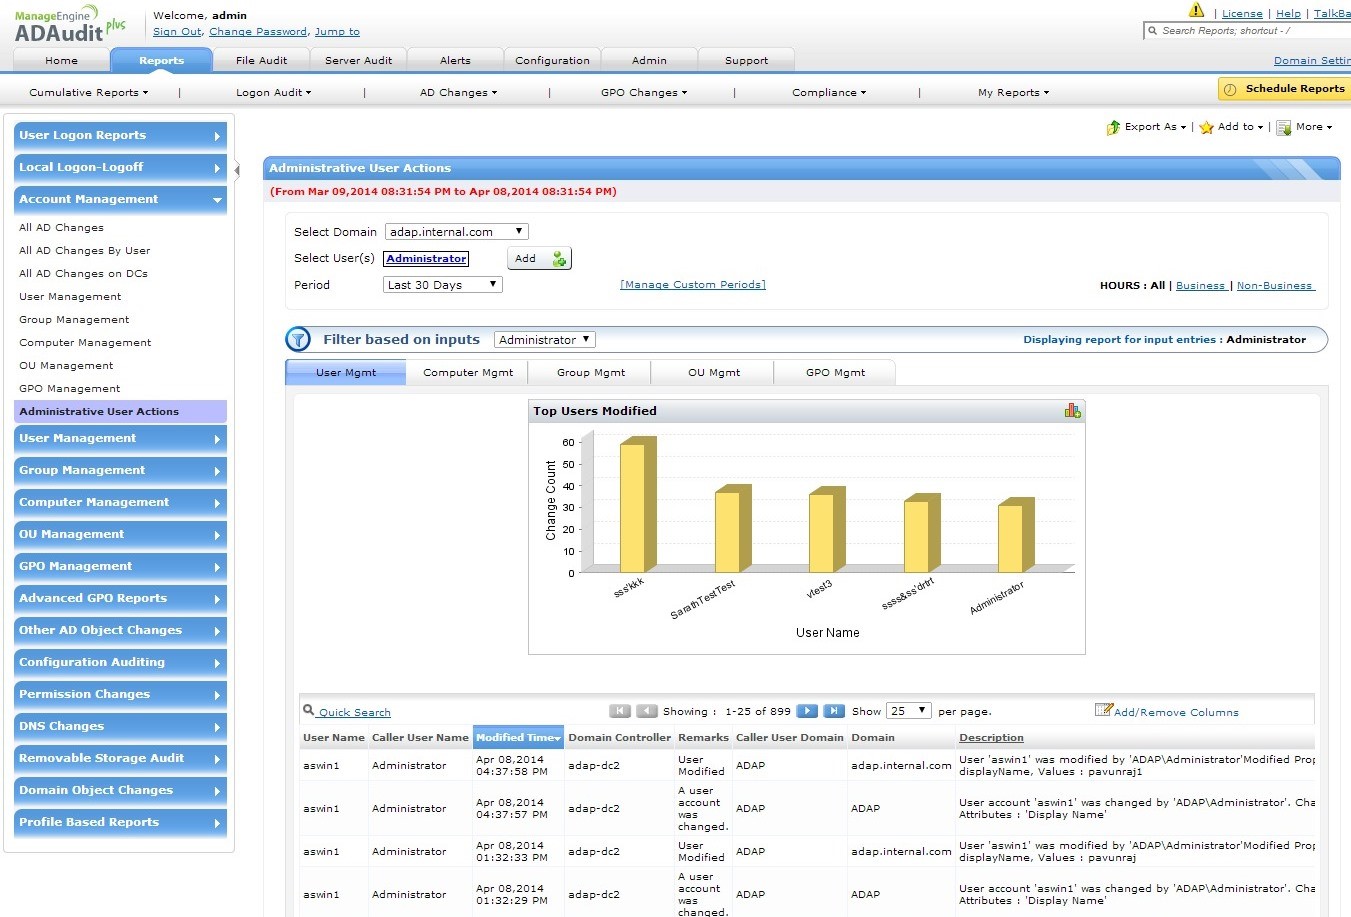Click the tallest yellow bar for sss'kkk
Screen dimensions: 1351x917
(x=632, y=507)
